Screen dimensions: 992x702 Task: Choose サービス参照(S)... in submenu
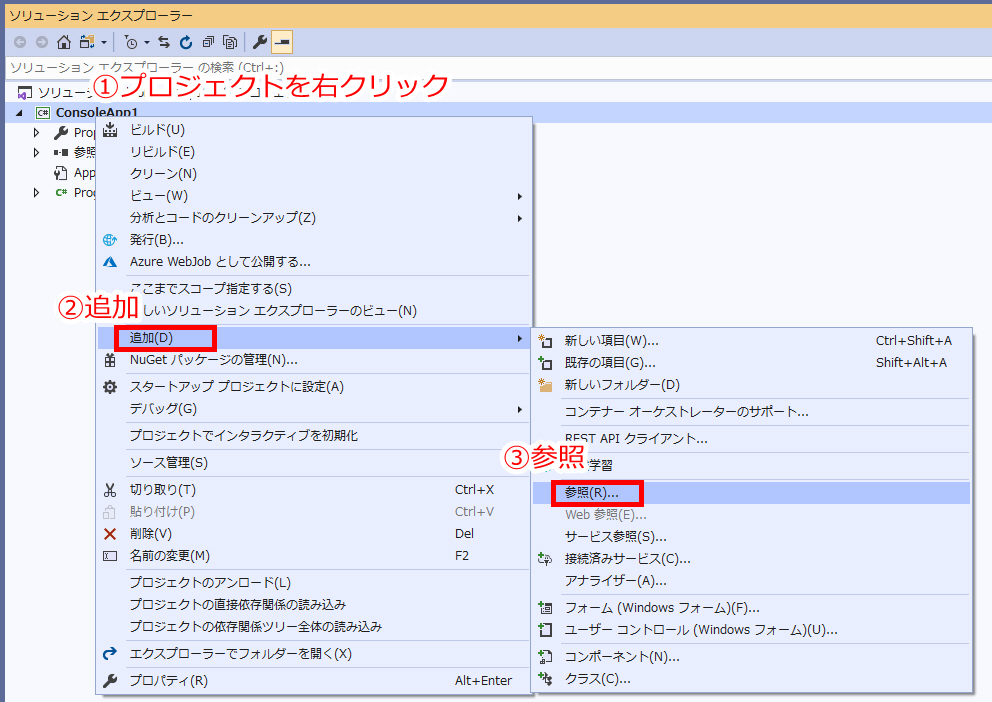tap(752, 537)
